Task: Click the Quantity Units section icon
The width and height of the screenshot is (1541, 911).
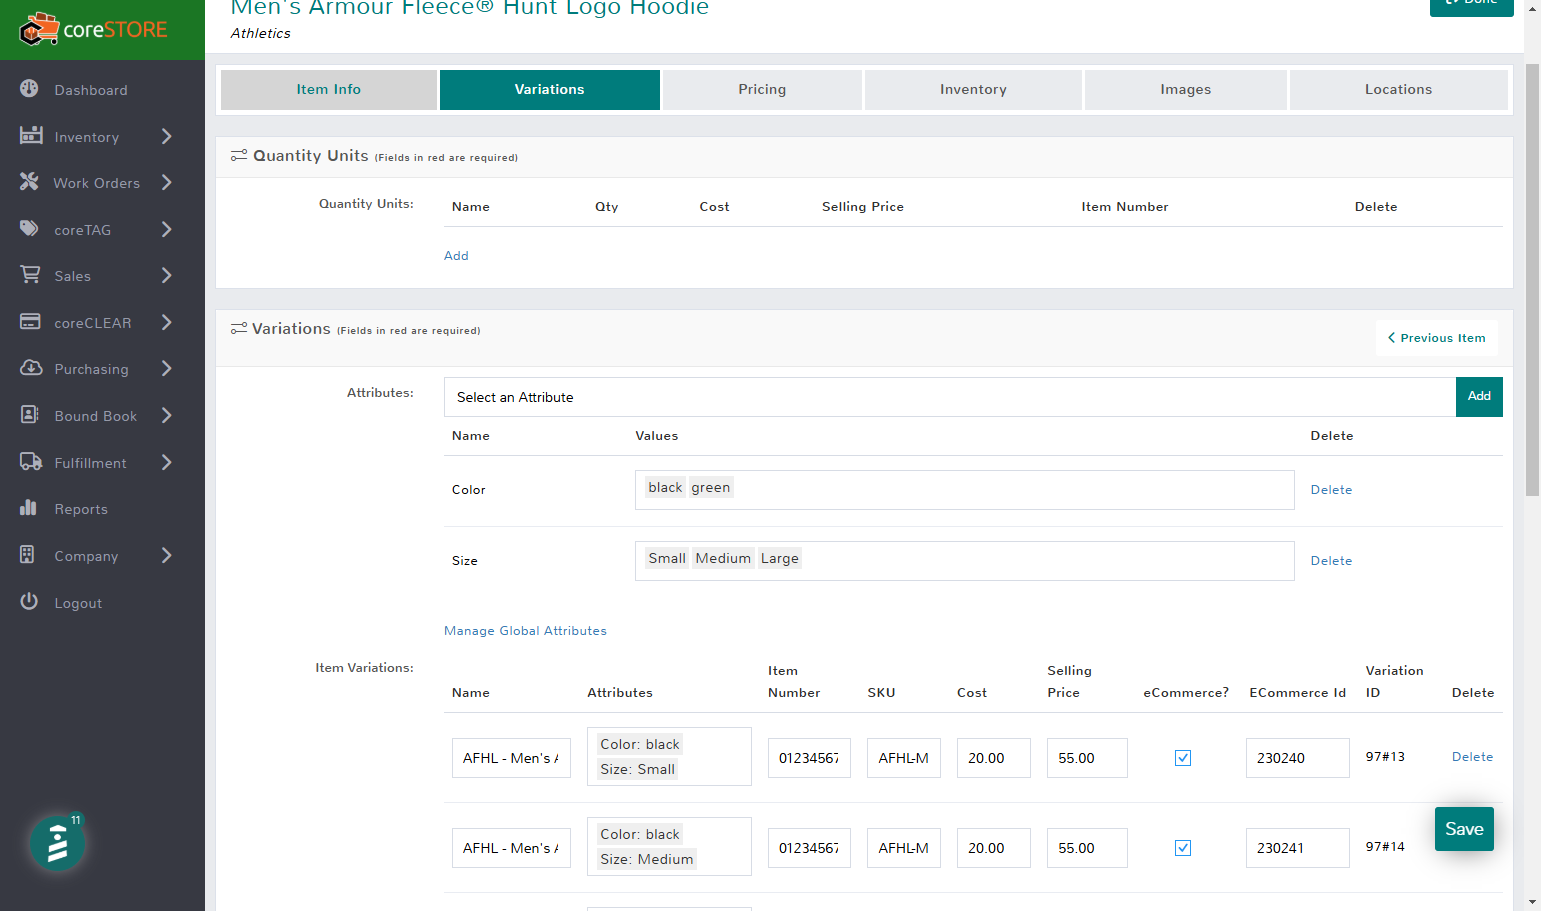Action: point(239,155)
